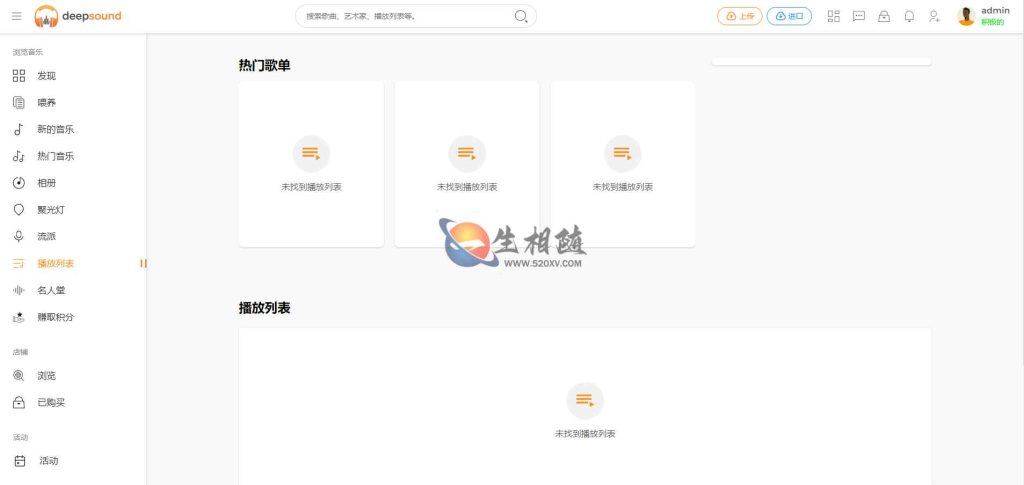Open the chat messages icon
This screenshot has height=485, width=1024.
859,16
